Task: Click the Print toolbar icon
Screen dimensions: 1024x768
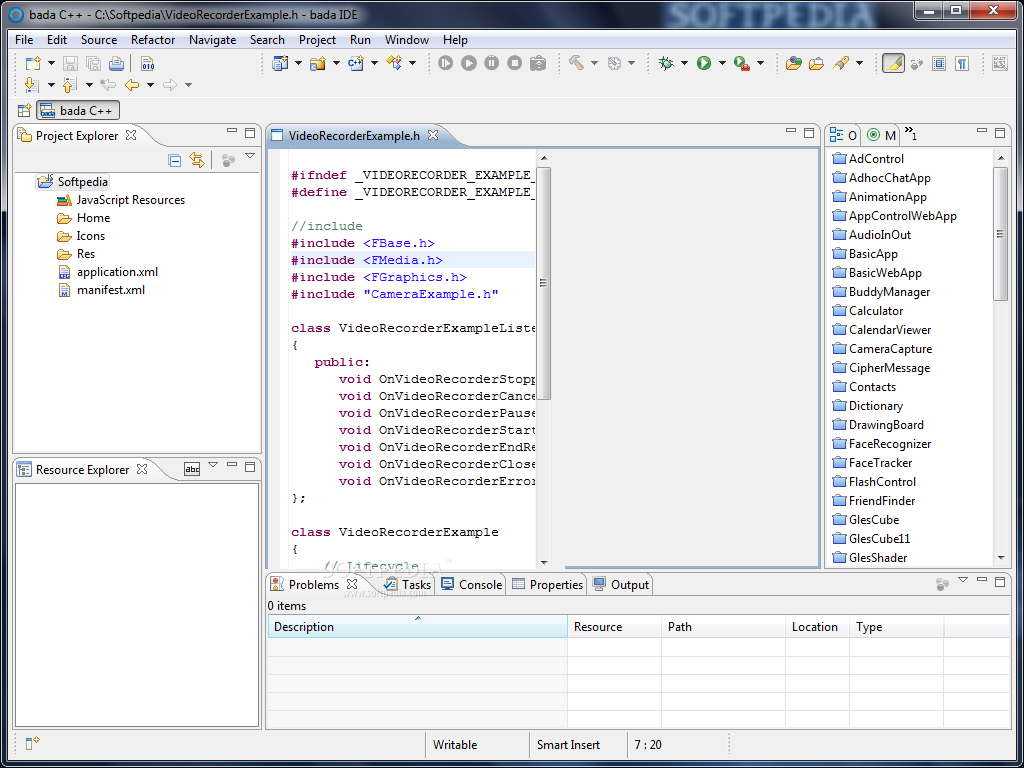Action: (x=116, y=63)
